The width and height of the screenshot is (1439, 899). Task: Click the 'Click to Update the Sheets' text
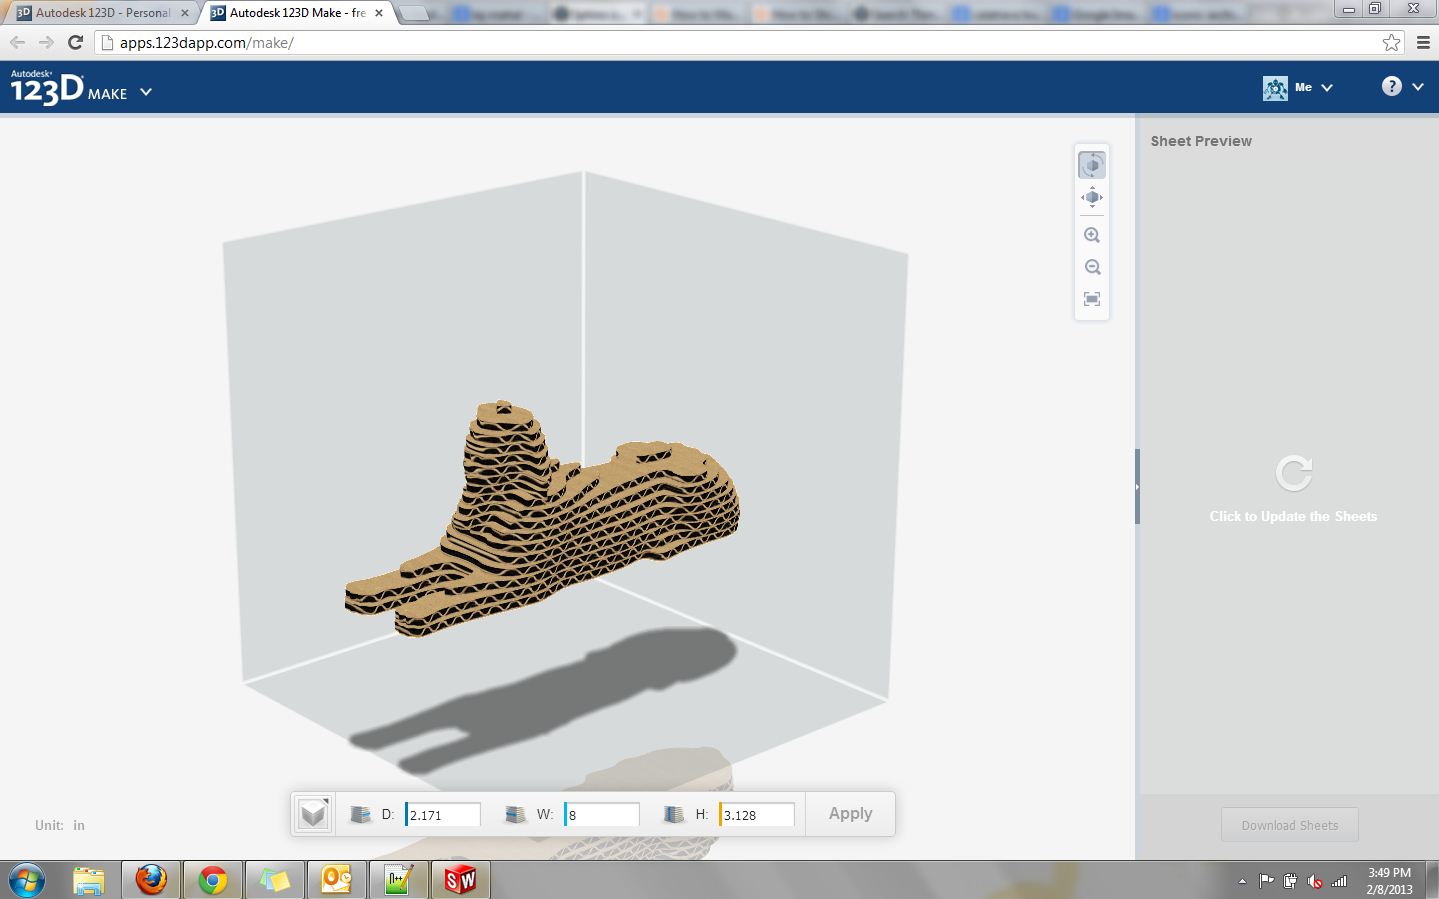[x=1293, y=516]
